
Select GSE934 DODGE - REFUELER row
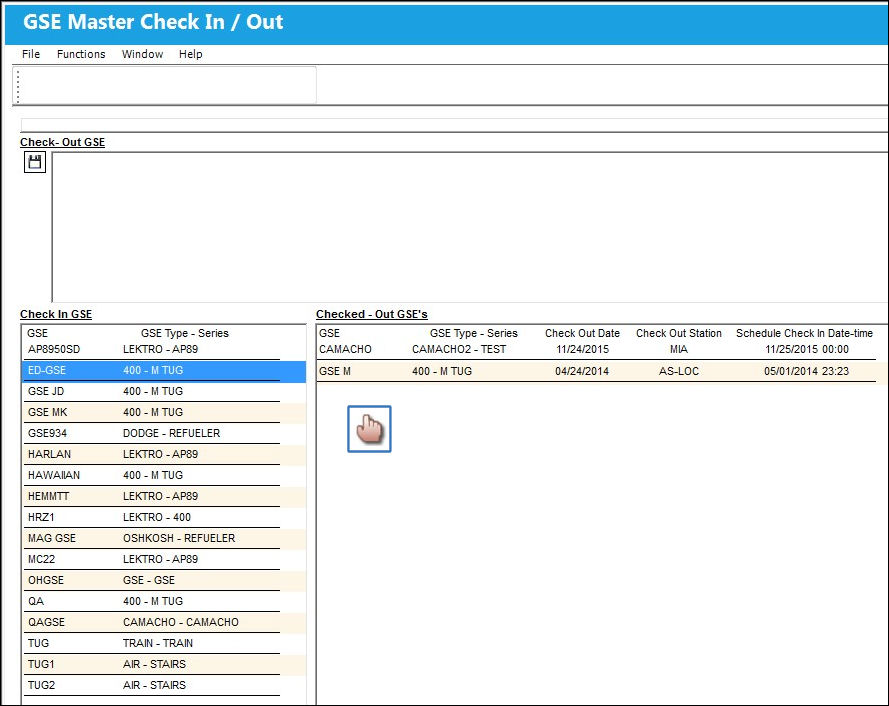pyautogui.click(x=164, y=433)
